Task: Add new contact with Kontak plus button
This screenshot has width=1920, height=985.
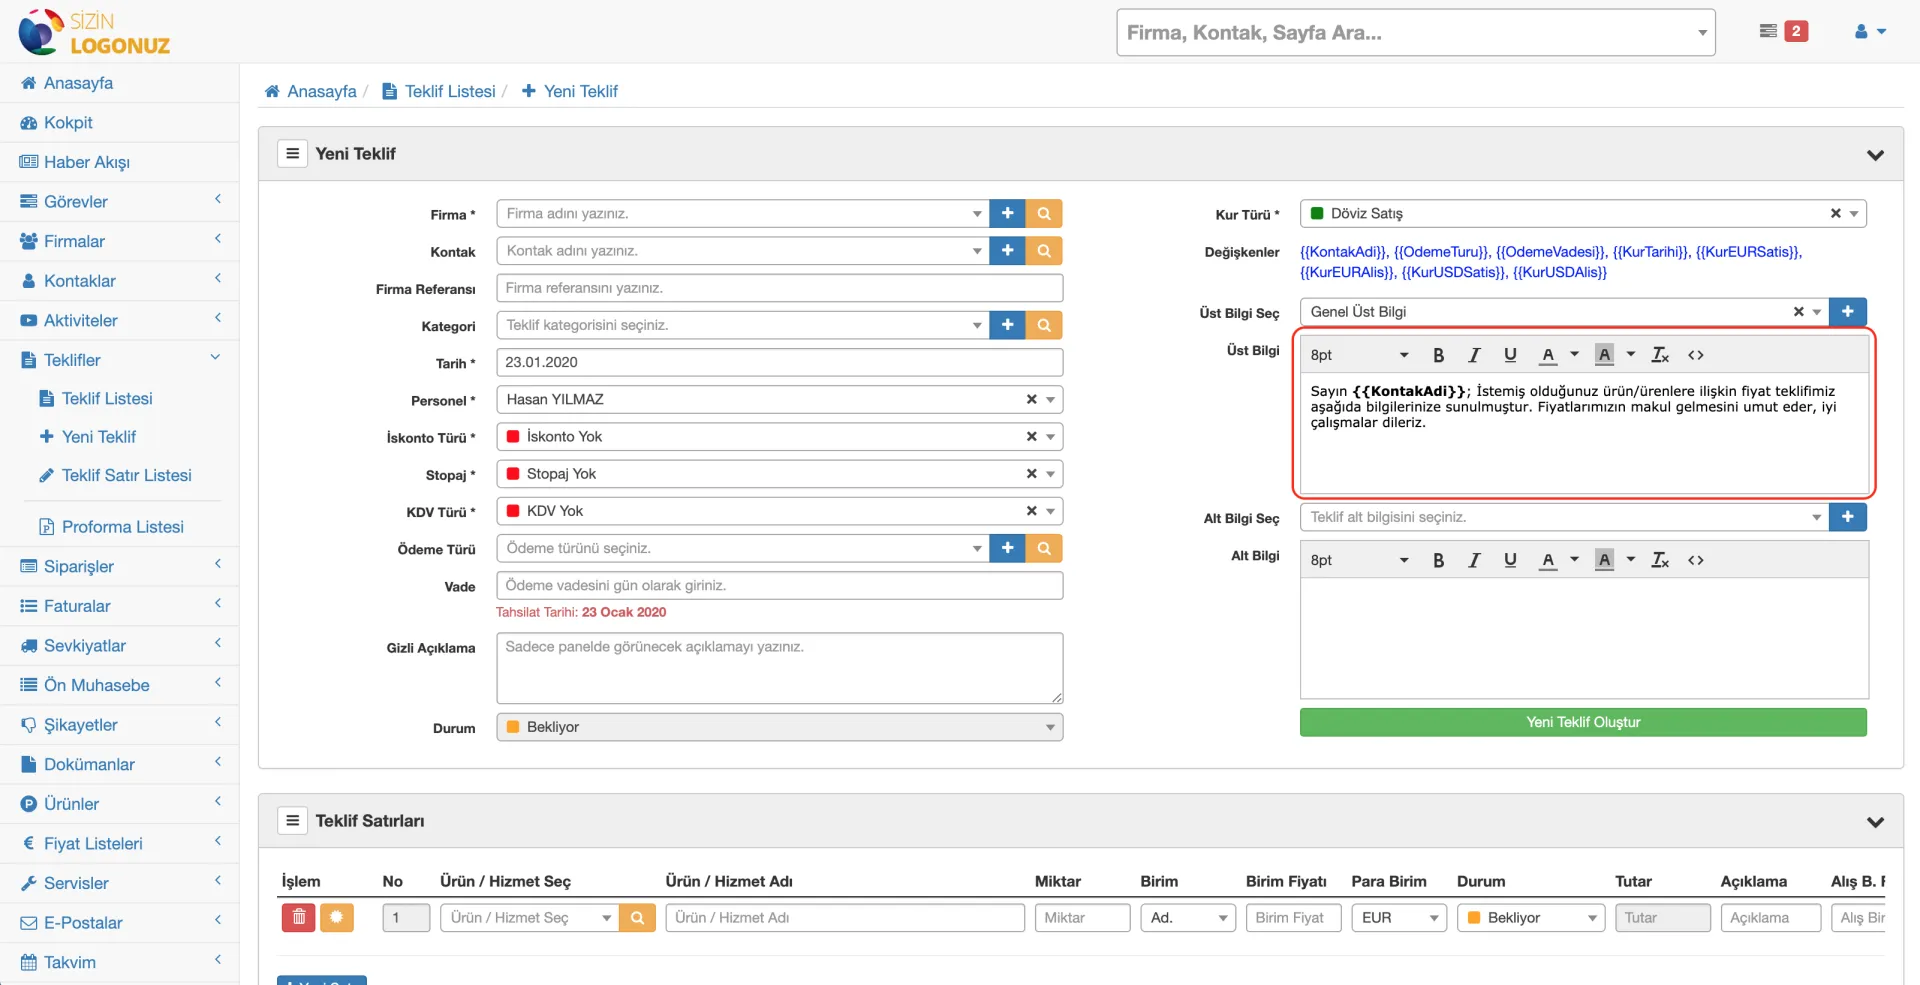Action: click(1007, 250)
